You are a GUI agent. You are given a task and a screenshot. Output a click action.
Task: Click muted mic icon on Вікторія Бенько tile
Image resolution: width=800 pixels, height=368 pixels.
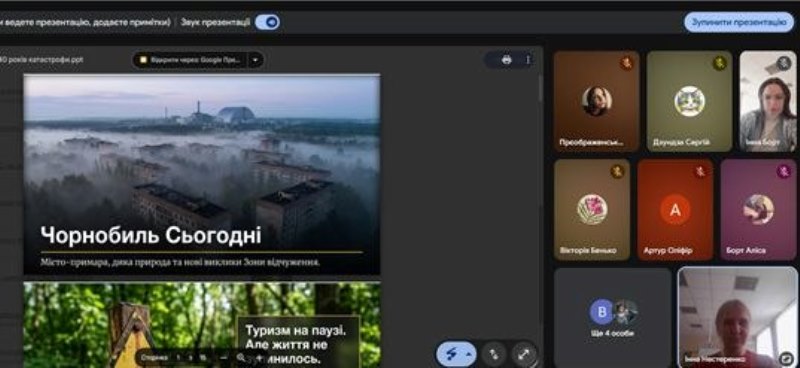point(617,171)
